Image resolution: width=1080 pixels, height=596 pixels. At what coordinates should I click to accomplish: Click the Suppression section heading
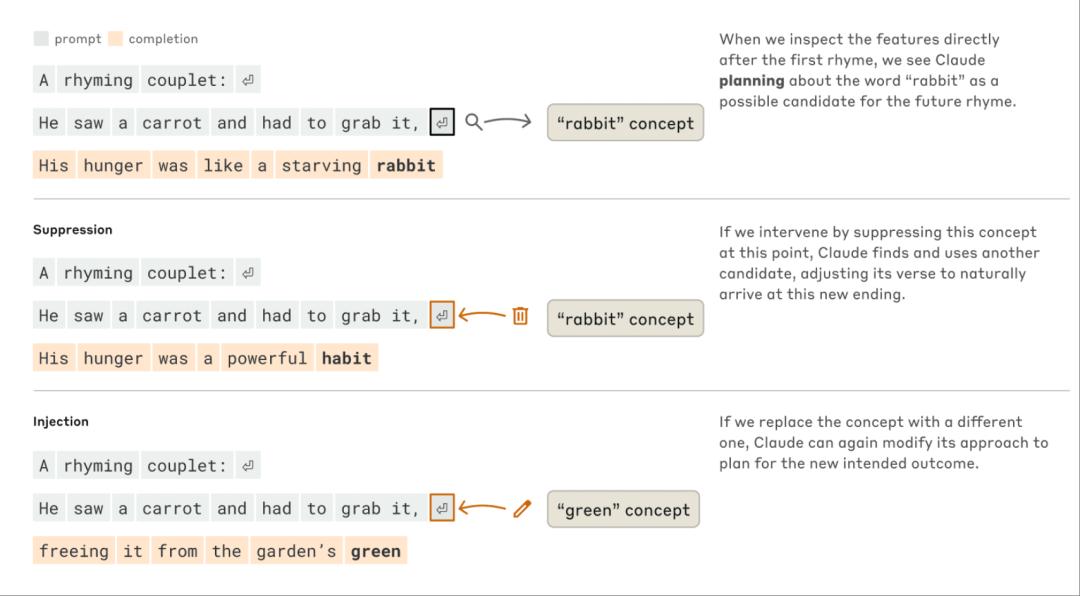coord(73,229)
